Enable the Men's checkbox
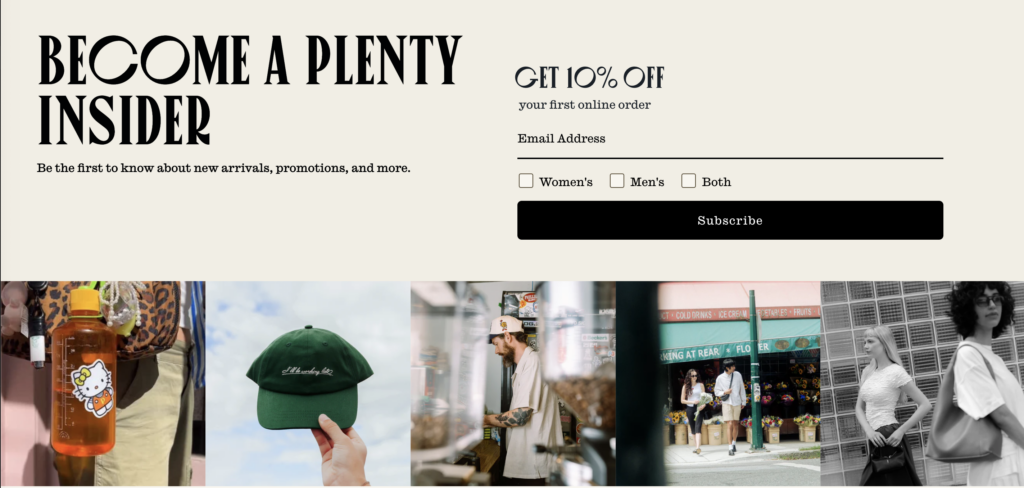The image size is (1024, 488). [x=616, y=181]
